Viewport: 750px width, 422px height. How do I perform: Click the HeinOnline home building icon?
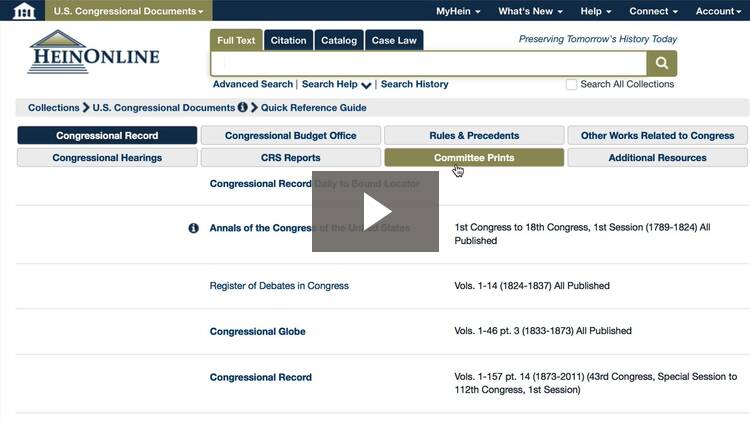pos(24,11)
